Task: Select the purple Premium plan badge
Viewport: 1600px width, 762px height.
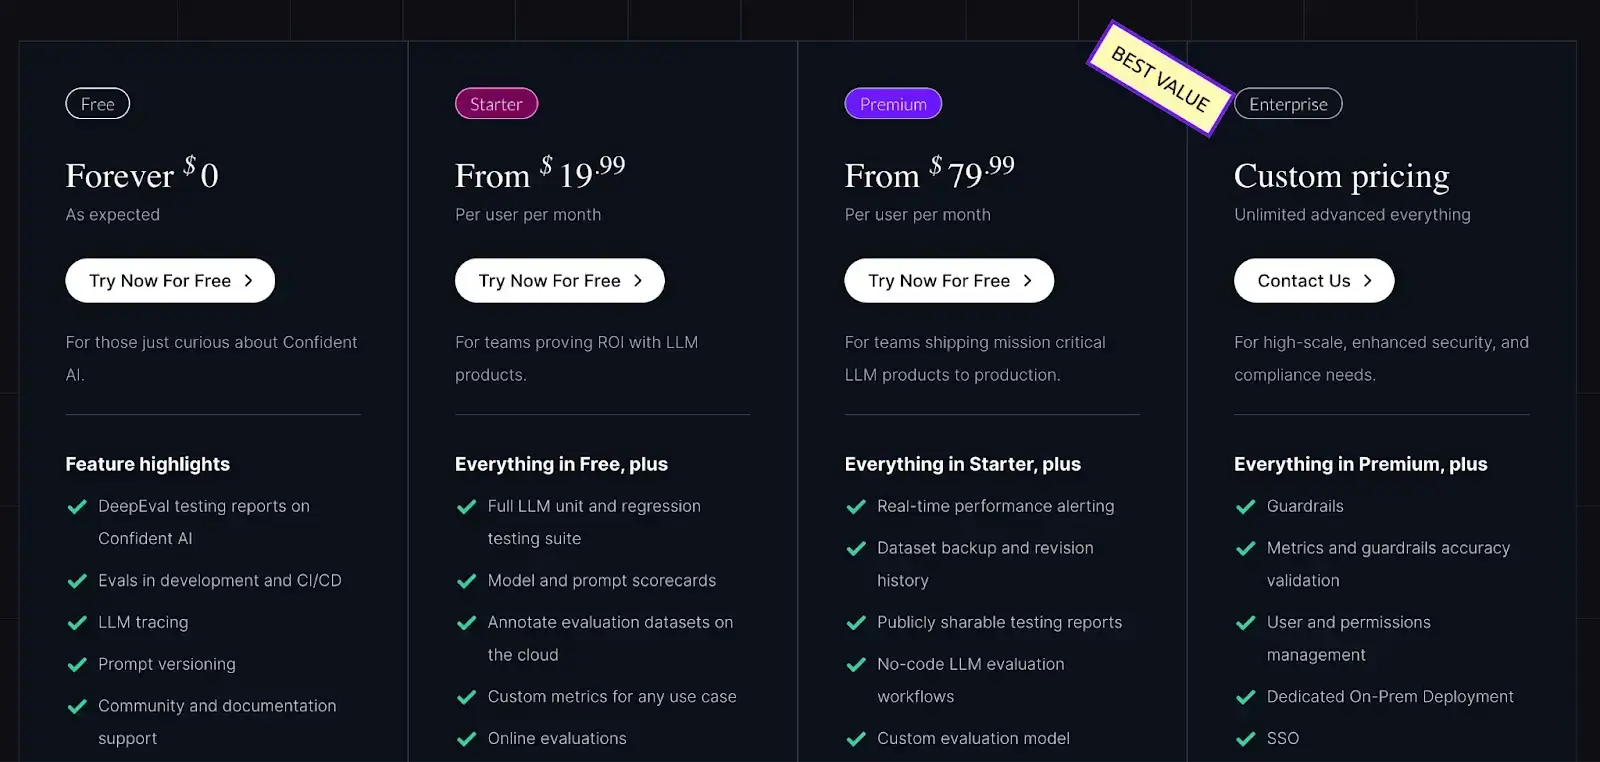Action: 893,104
